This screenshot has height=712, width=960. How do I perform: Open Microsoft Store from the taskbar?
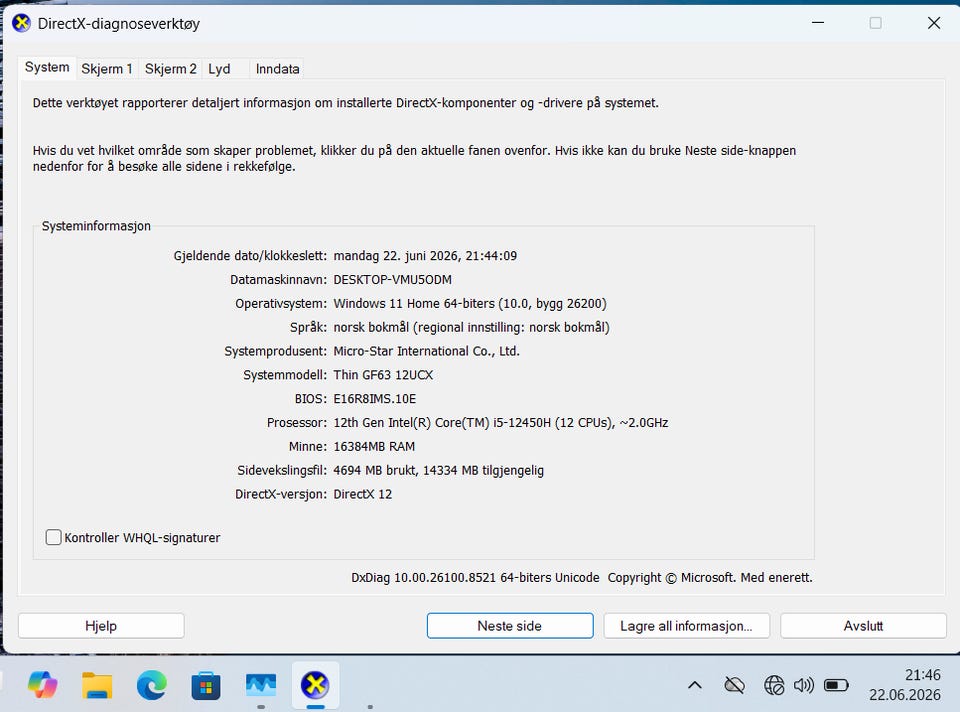[206, 686]
